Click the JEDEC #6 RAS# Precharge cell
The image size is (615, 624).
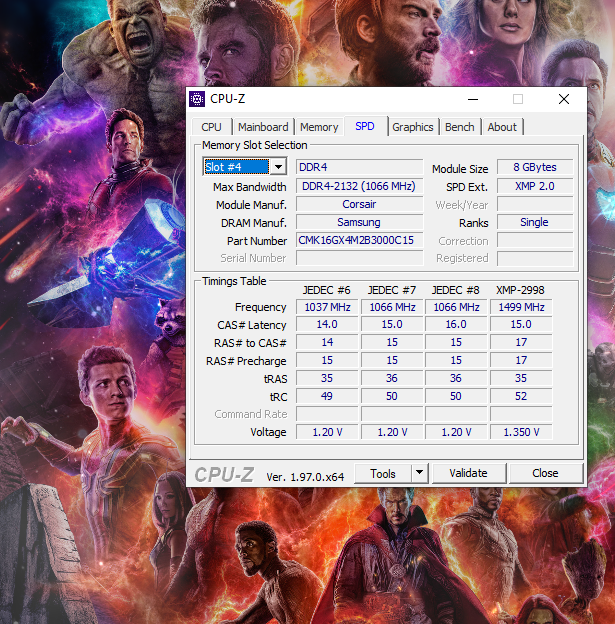coord(327,360)
